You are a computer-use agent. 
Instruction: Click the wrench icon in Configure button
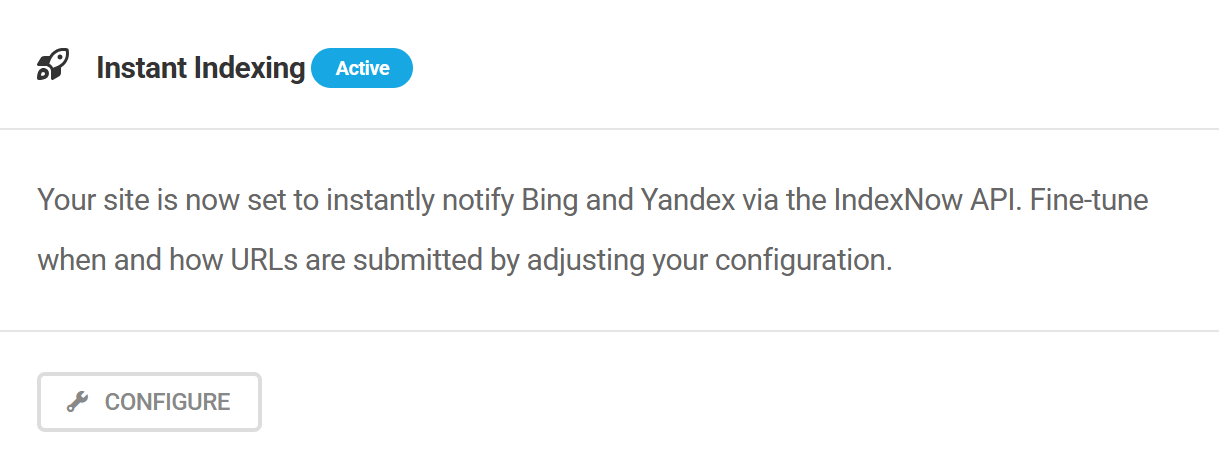(76, 402)
